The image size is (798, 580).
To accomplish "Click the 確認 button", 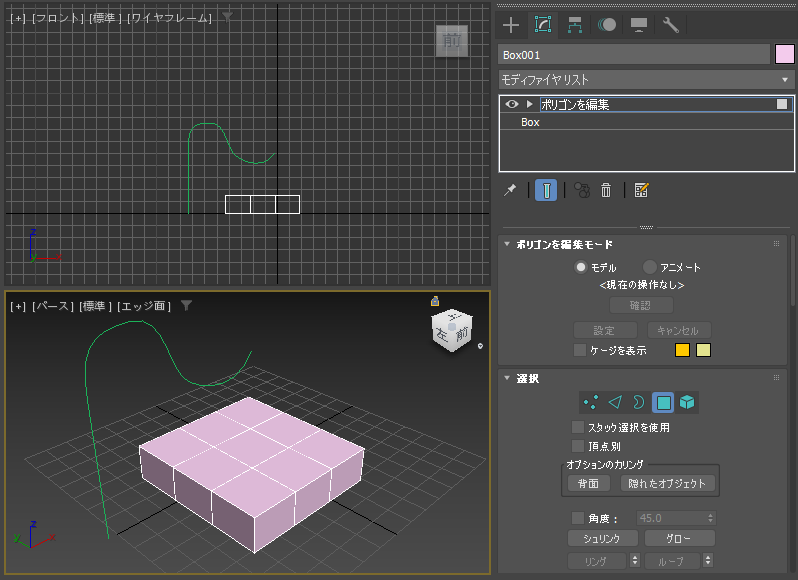I will point(641,305).
